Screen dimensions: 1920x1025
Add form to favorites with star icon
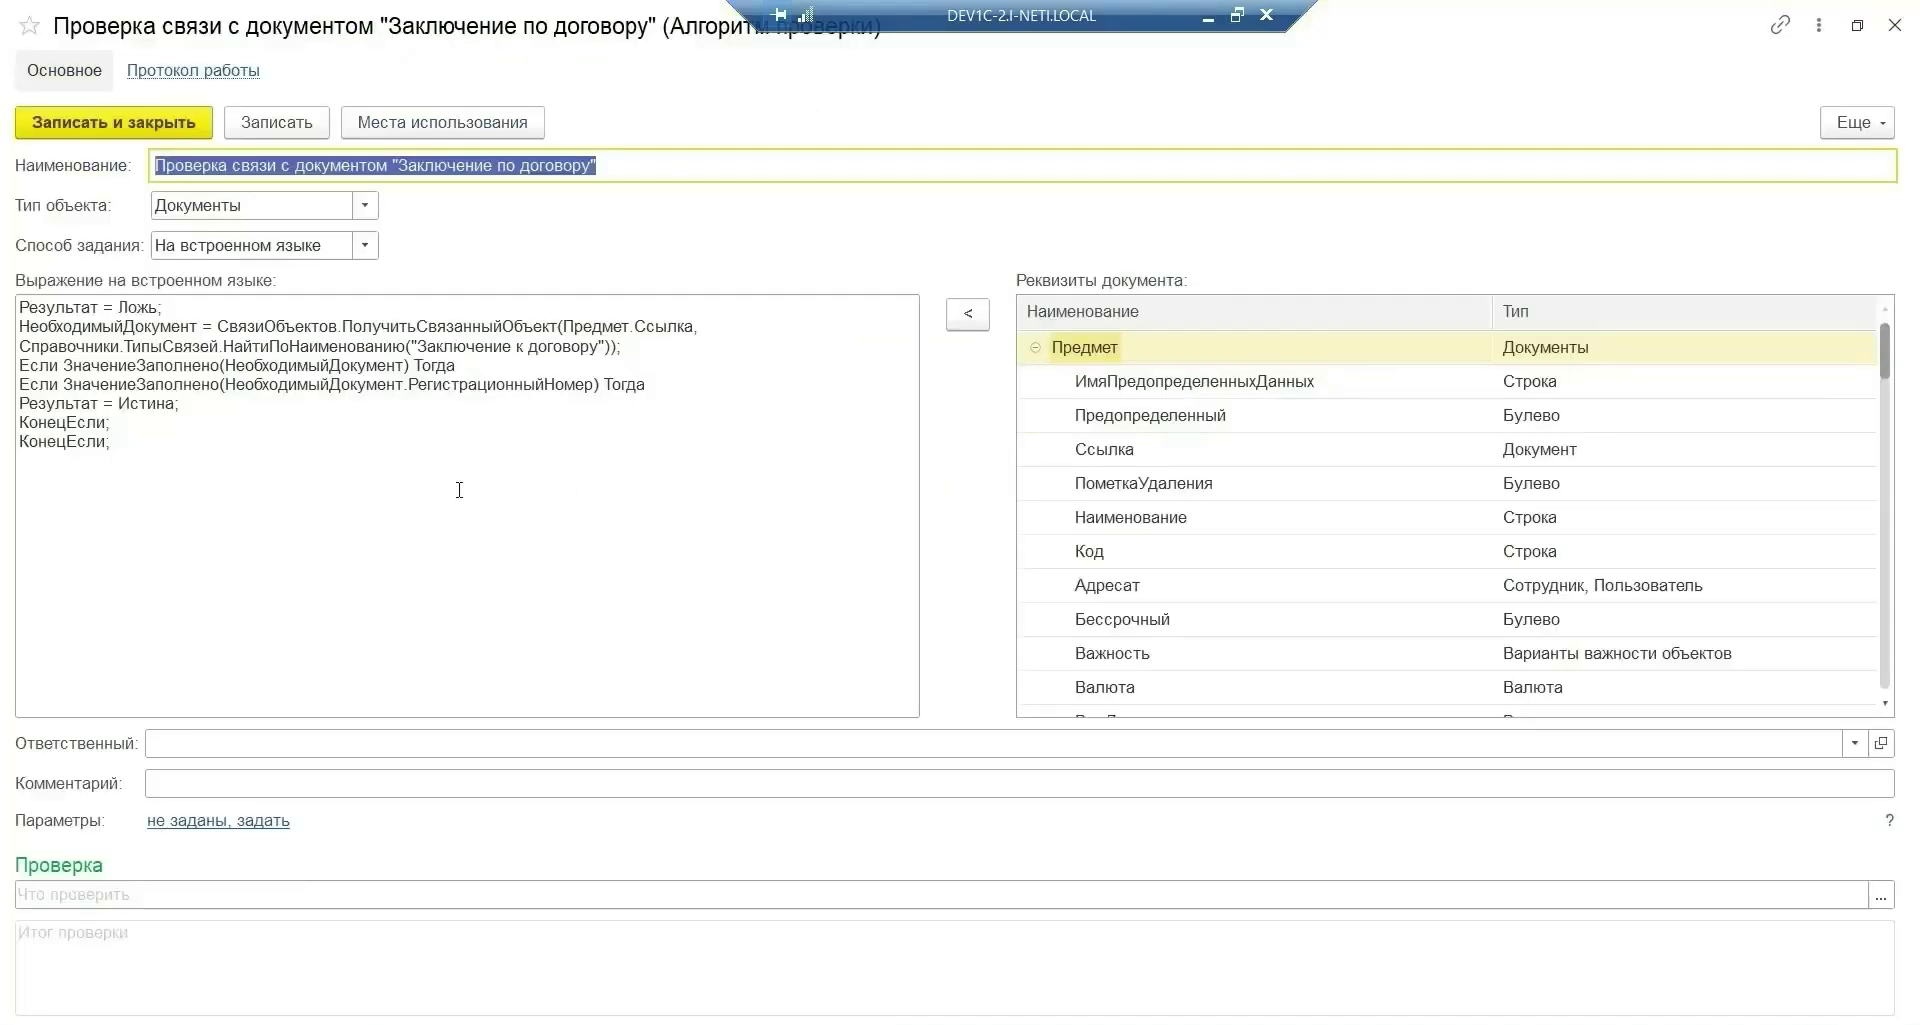pos(30,26)
